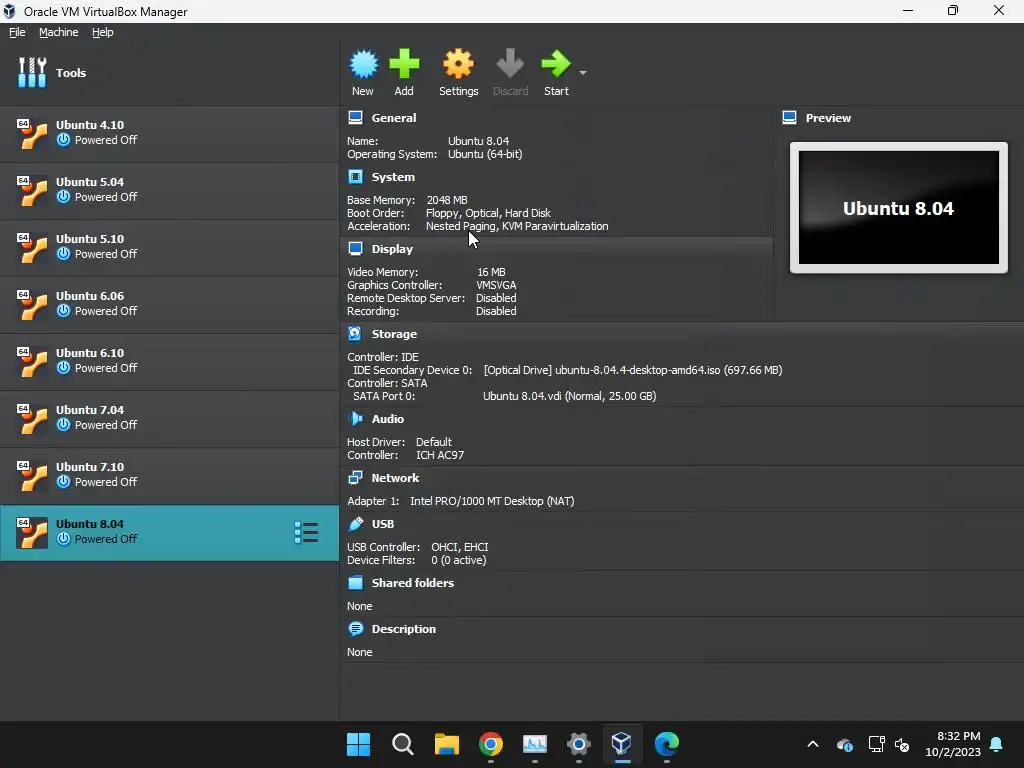This screenshot has height=768, width=1024.
Task: Open Settings via the orange gear icon
Action: (458, 64)
